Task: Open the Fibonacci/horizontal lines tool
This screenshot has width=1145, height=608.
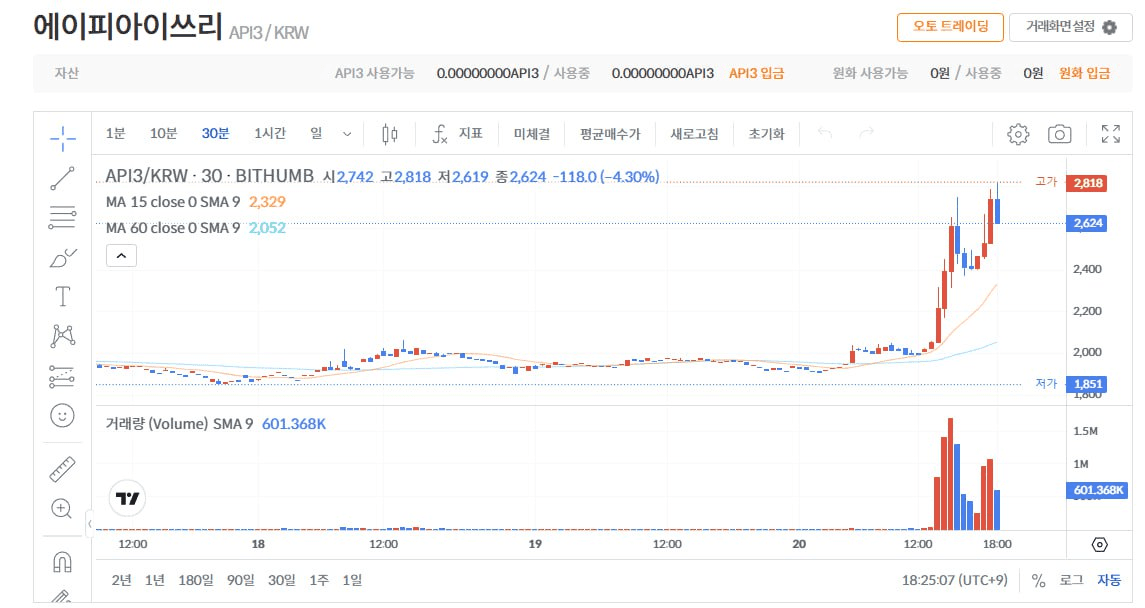Action: click(x=63, y=217)
